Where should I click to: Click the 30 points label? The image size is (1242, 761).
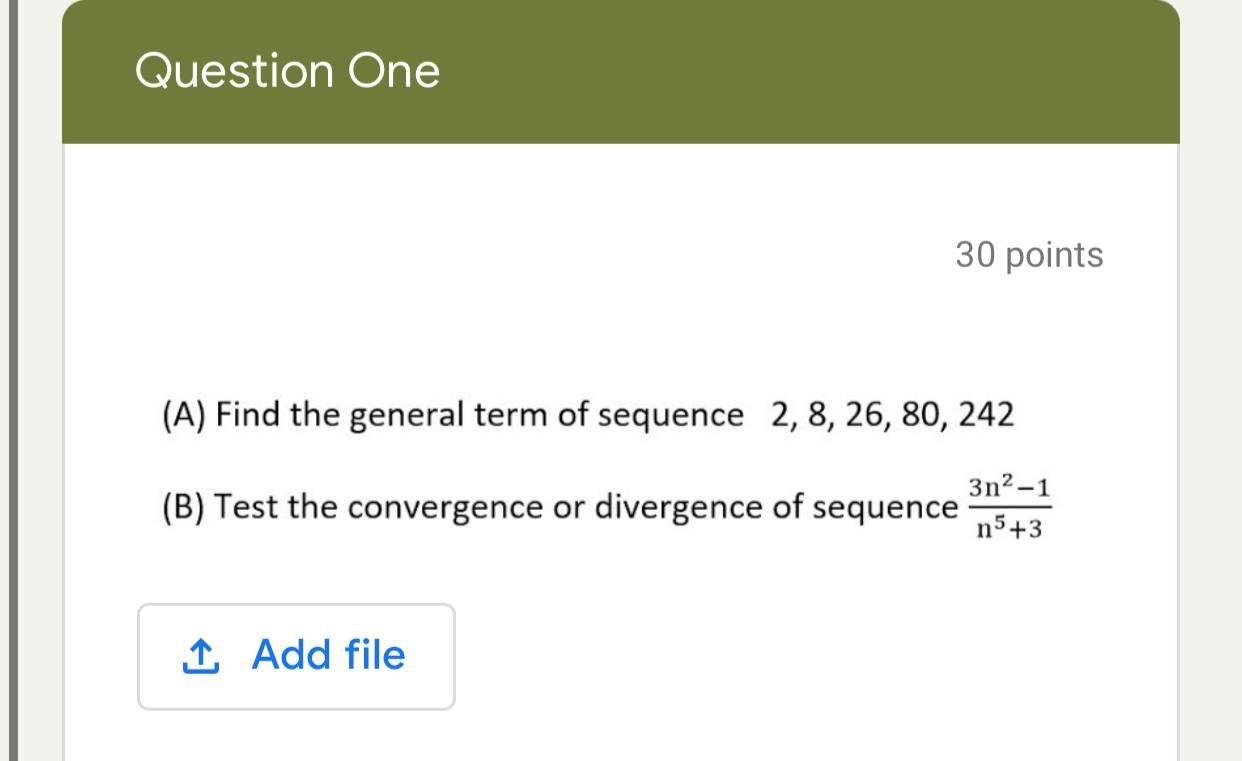pos(1029,255)
